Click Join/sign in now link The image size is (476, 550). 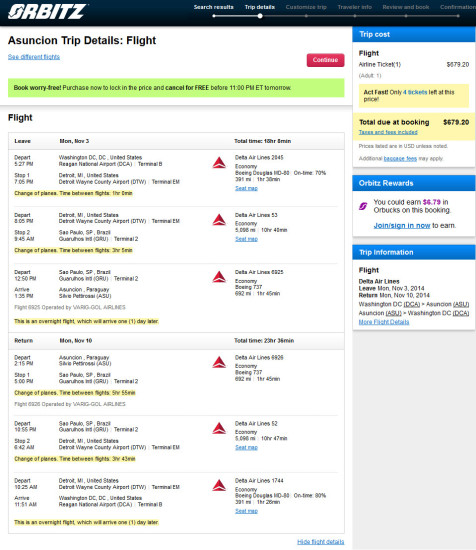point(402,226)
